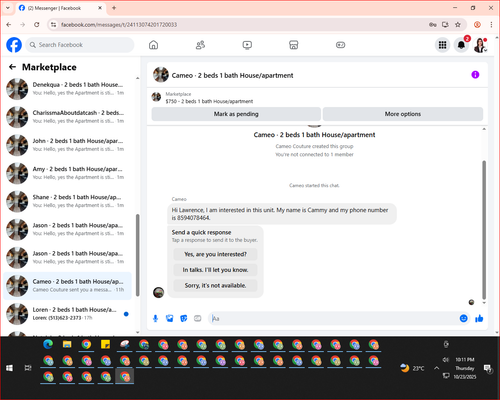Click Mark as pending button
This screenshot has height=400, width=500.
click(236, 114)
